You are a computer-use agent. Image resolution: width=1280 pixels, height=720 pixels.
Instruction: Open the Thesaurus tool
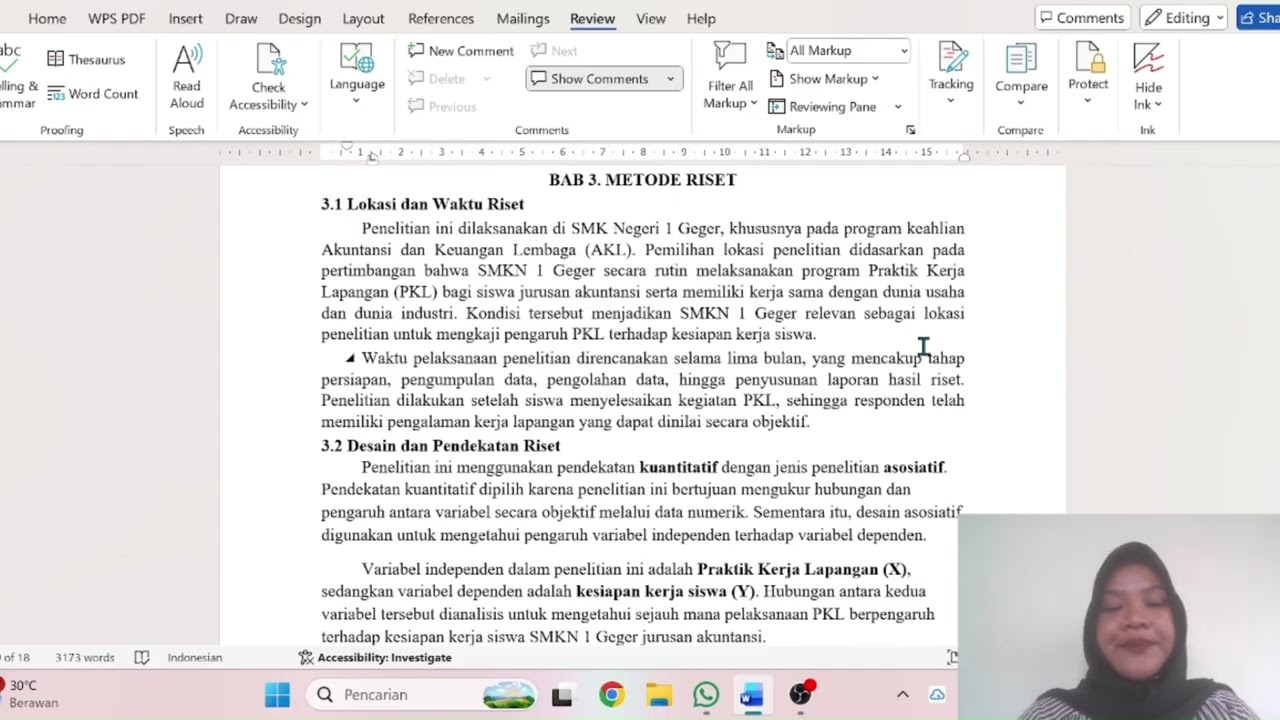coord(86,60)
